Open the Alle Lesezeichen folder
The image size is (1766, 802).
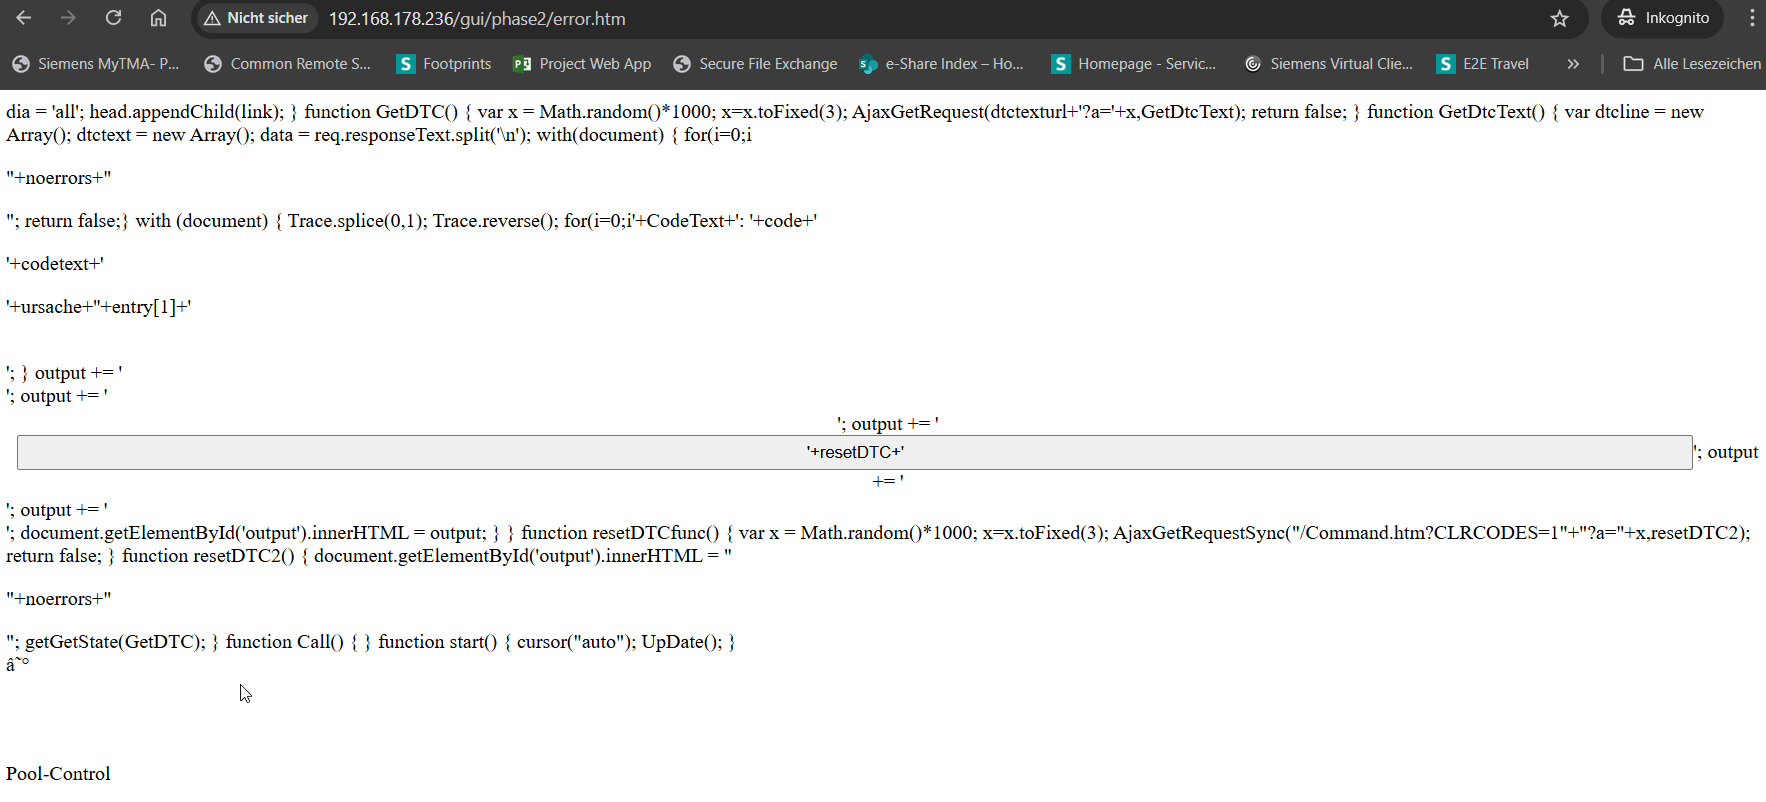1692,64
